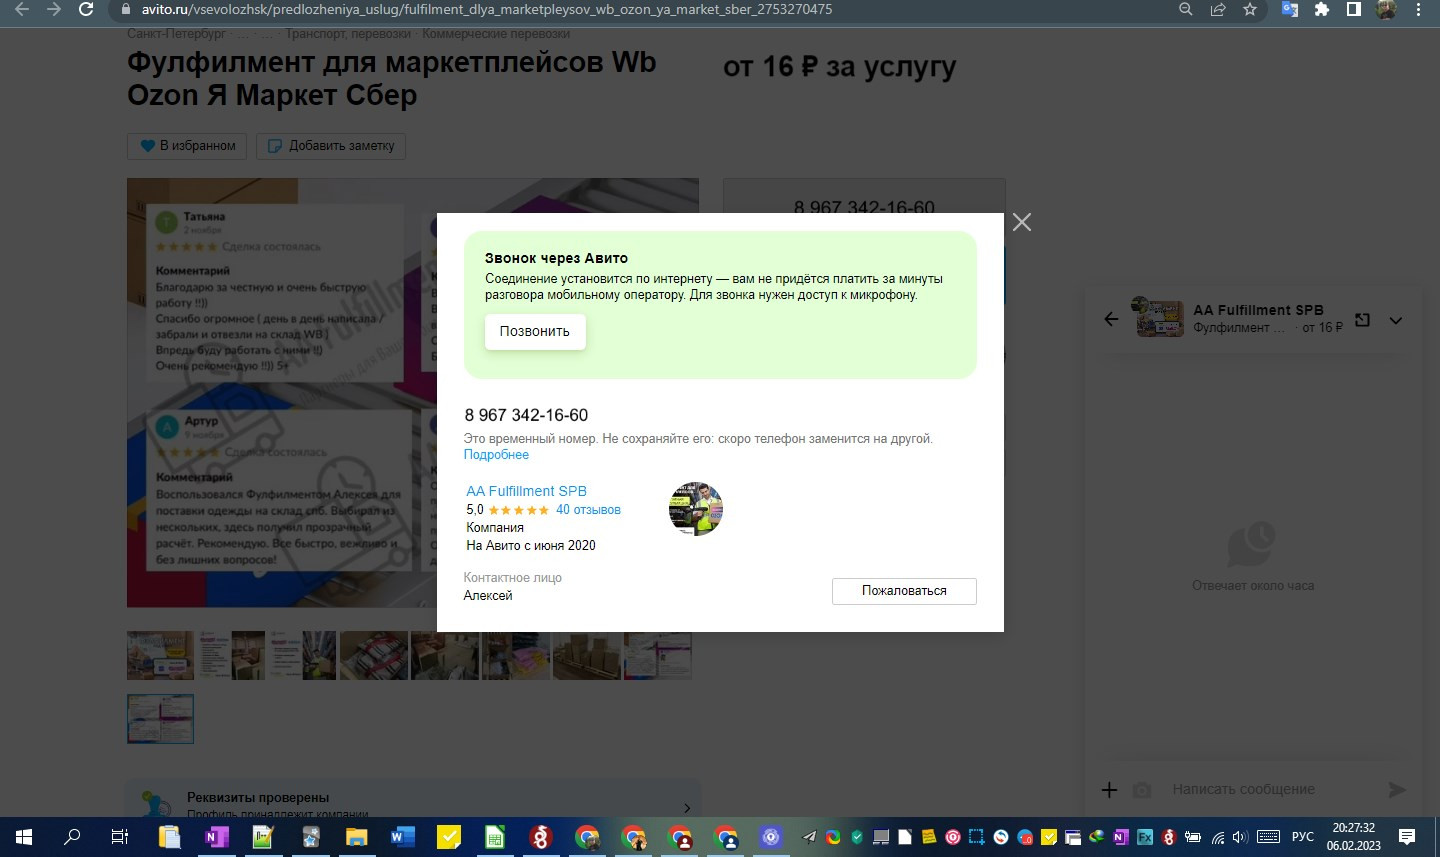Click the share page icon

(x=1218, y=9)
